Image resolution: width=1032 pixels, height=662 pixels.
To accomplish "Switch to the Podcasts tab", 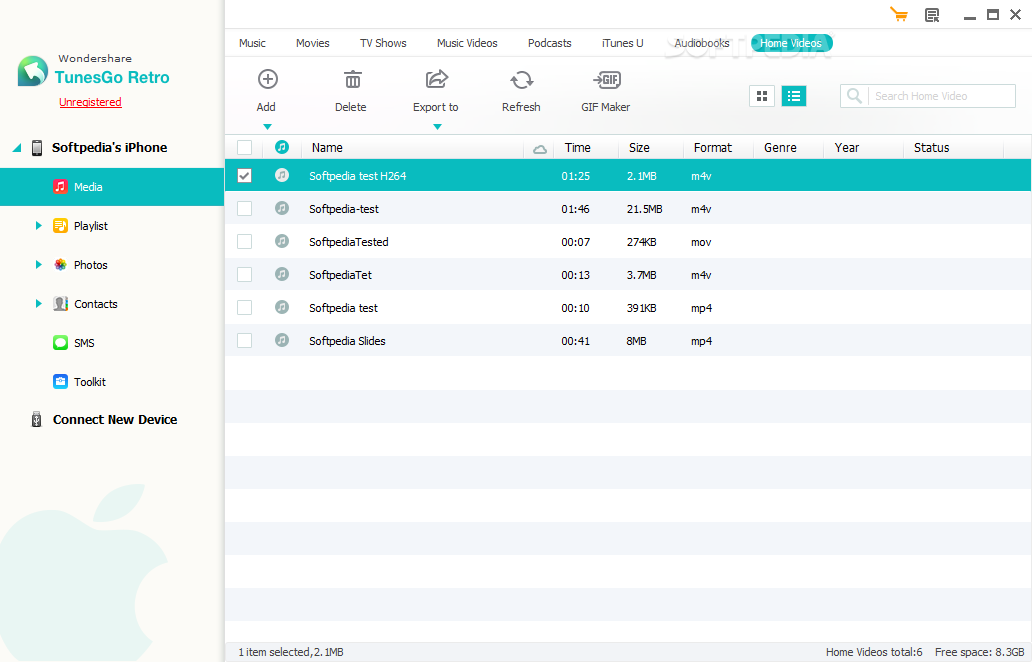I will (550, 43).
